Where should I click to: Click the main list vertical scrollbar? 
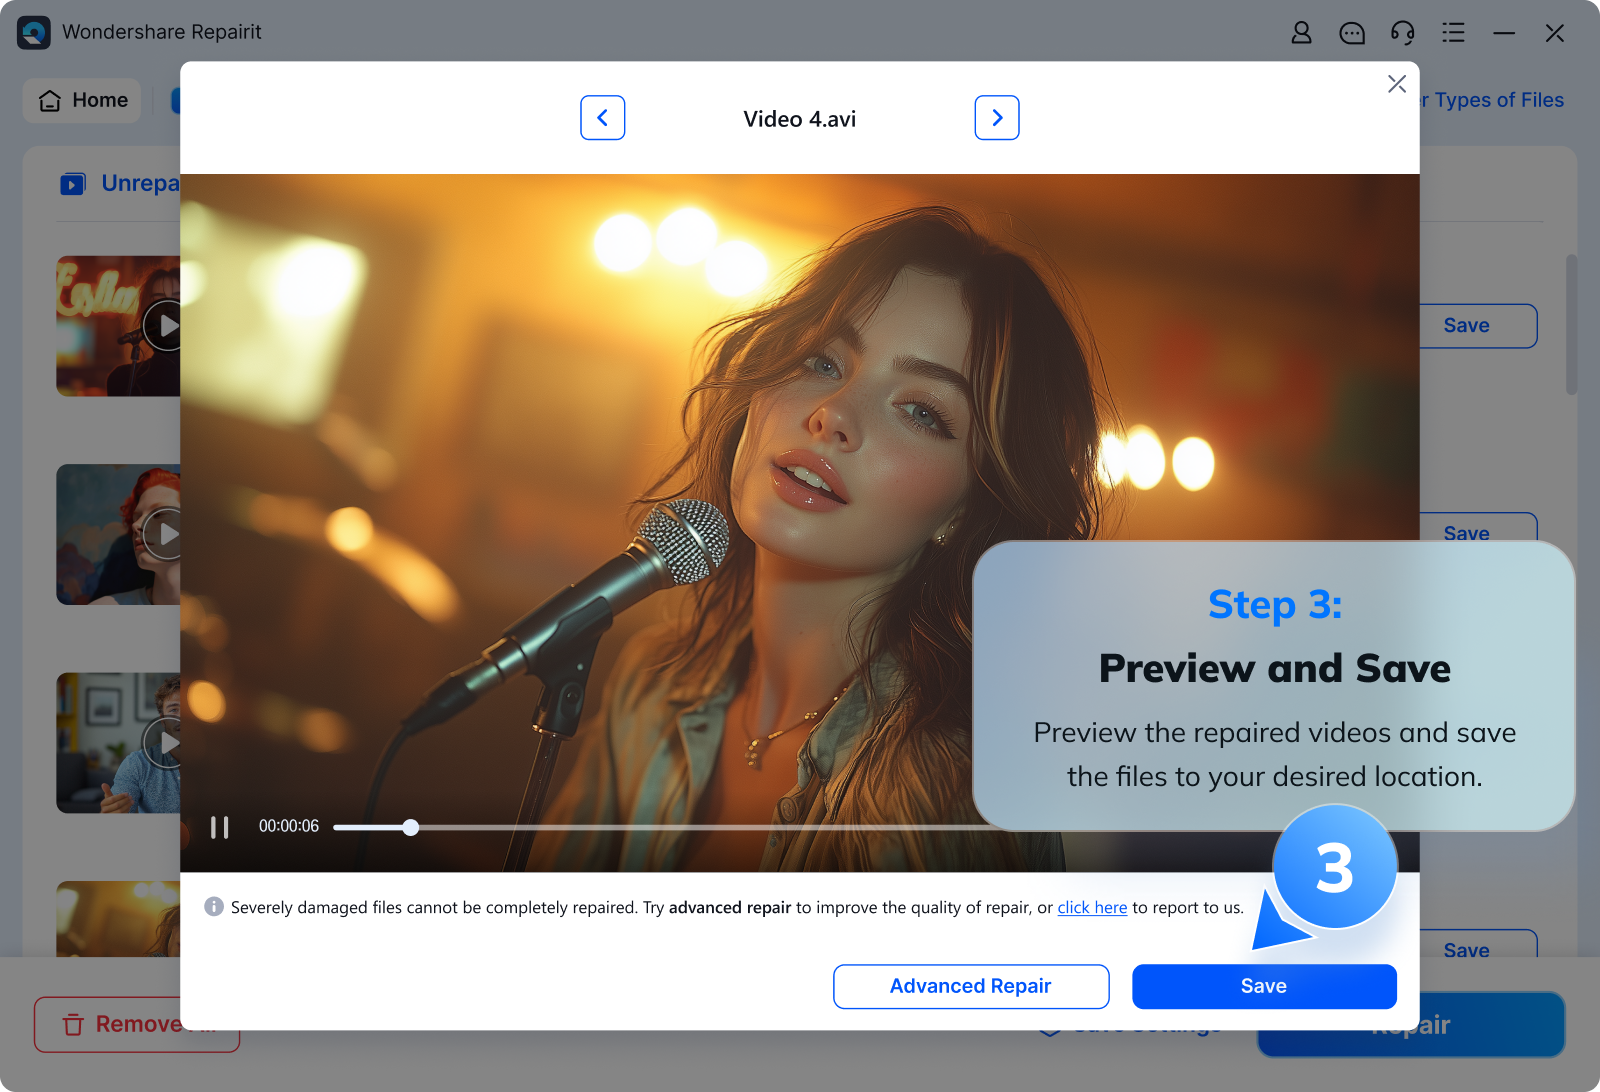[1571, 324]
